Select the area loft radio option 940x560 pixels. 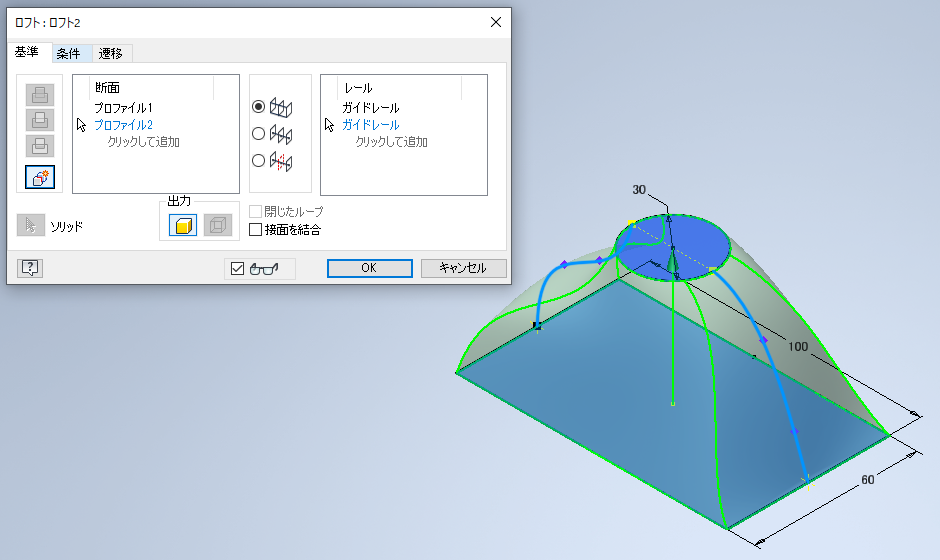[x=258, y=161]
